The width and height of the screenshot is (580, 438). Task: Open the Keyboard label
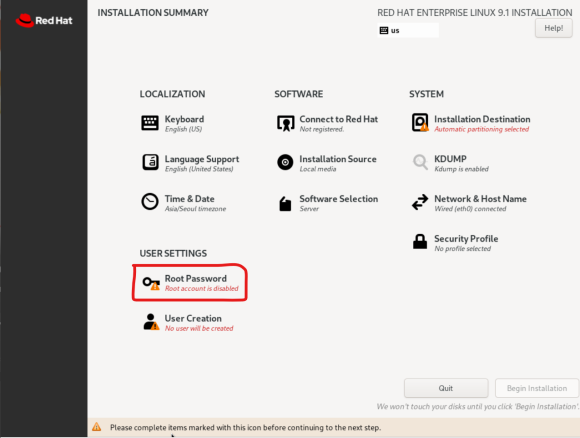pos(184,119)
